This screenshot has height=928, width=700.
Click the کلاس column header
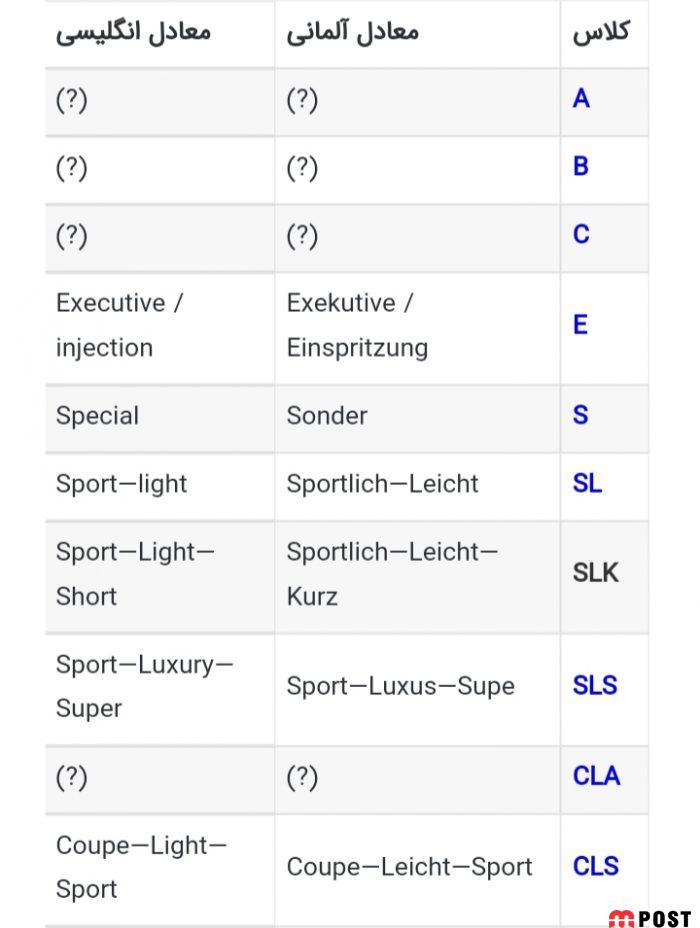(600, 32)
